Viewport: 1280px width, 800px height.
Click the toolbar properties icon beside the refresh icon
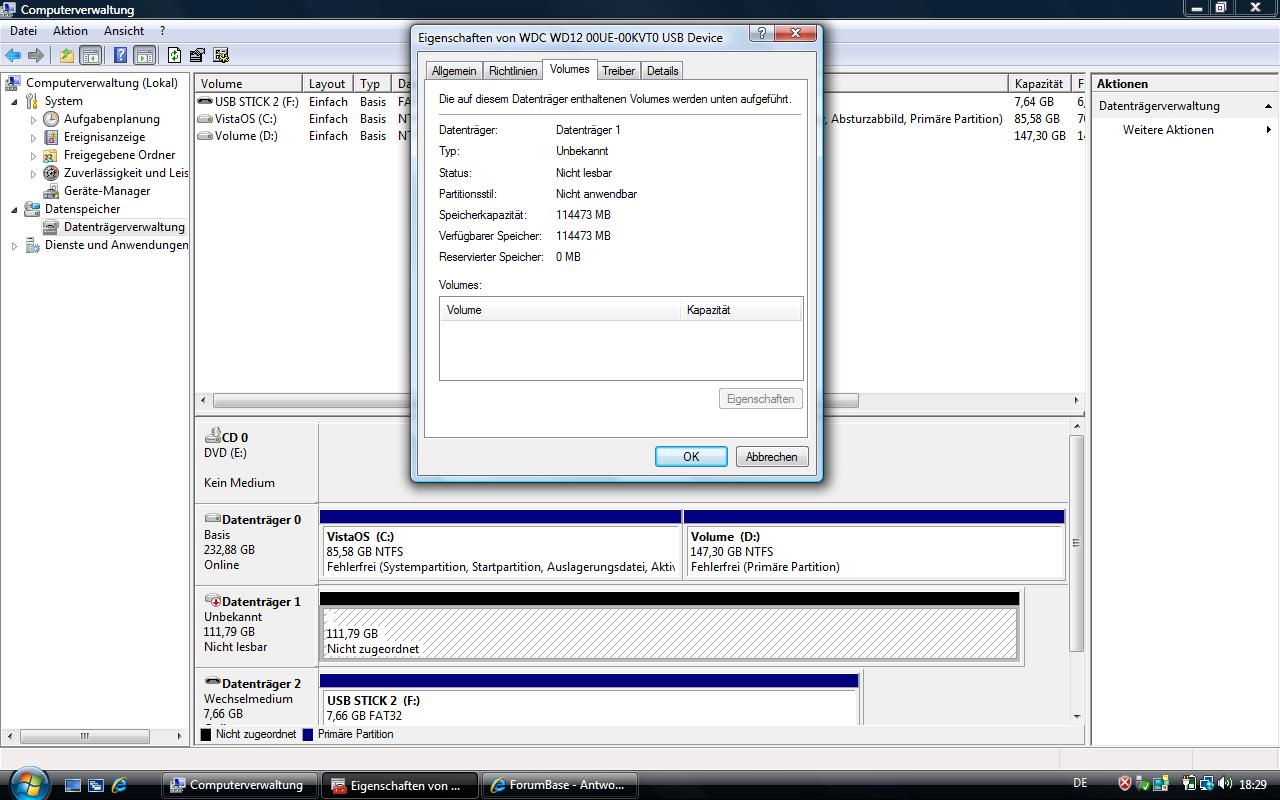coord(197,56)
